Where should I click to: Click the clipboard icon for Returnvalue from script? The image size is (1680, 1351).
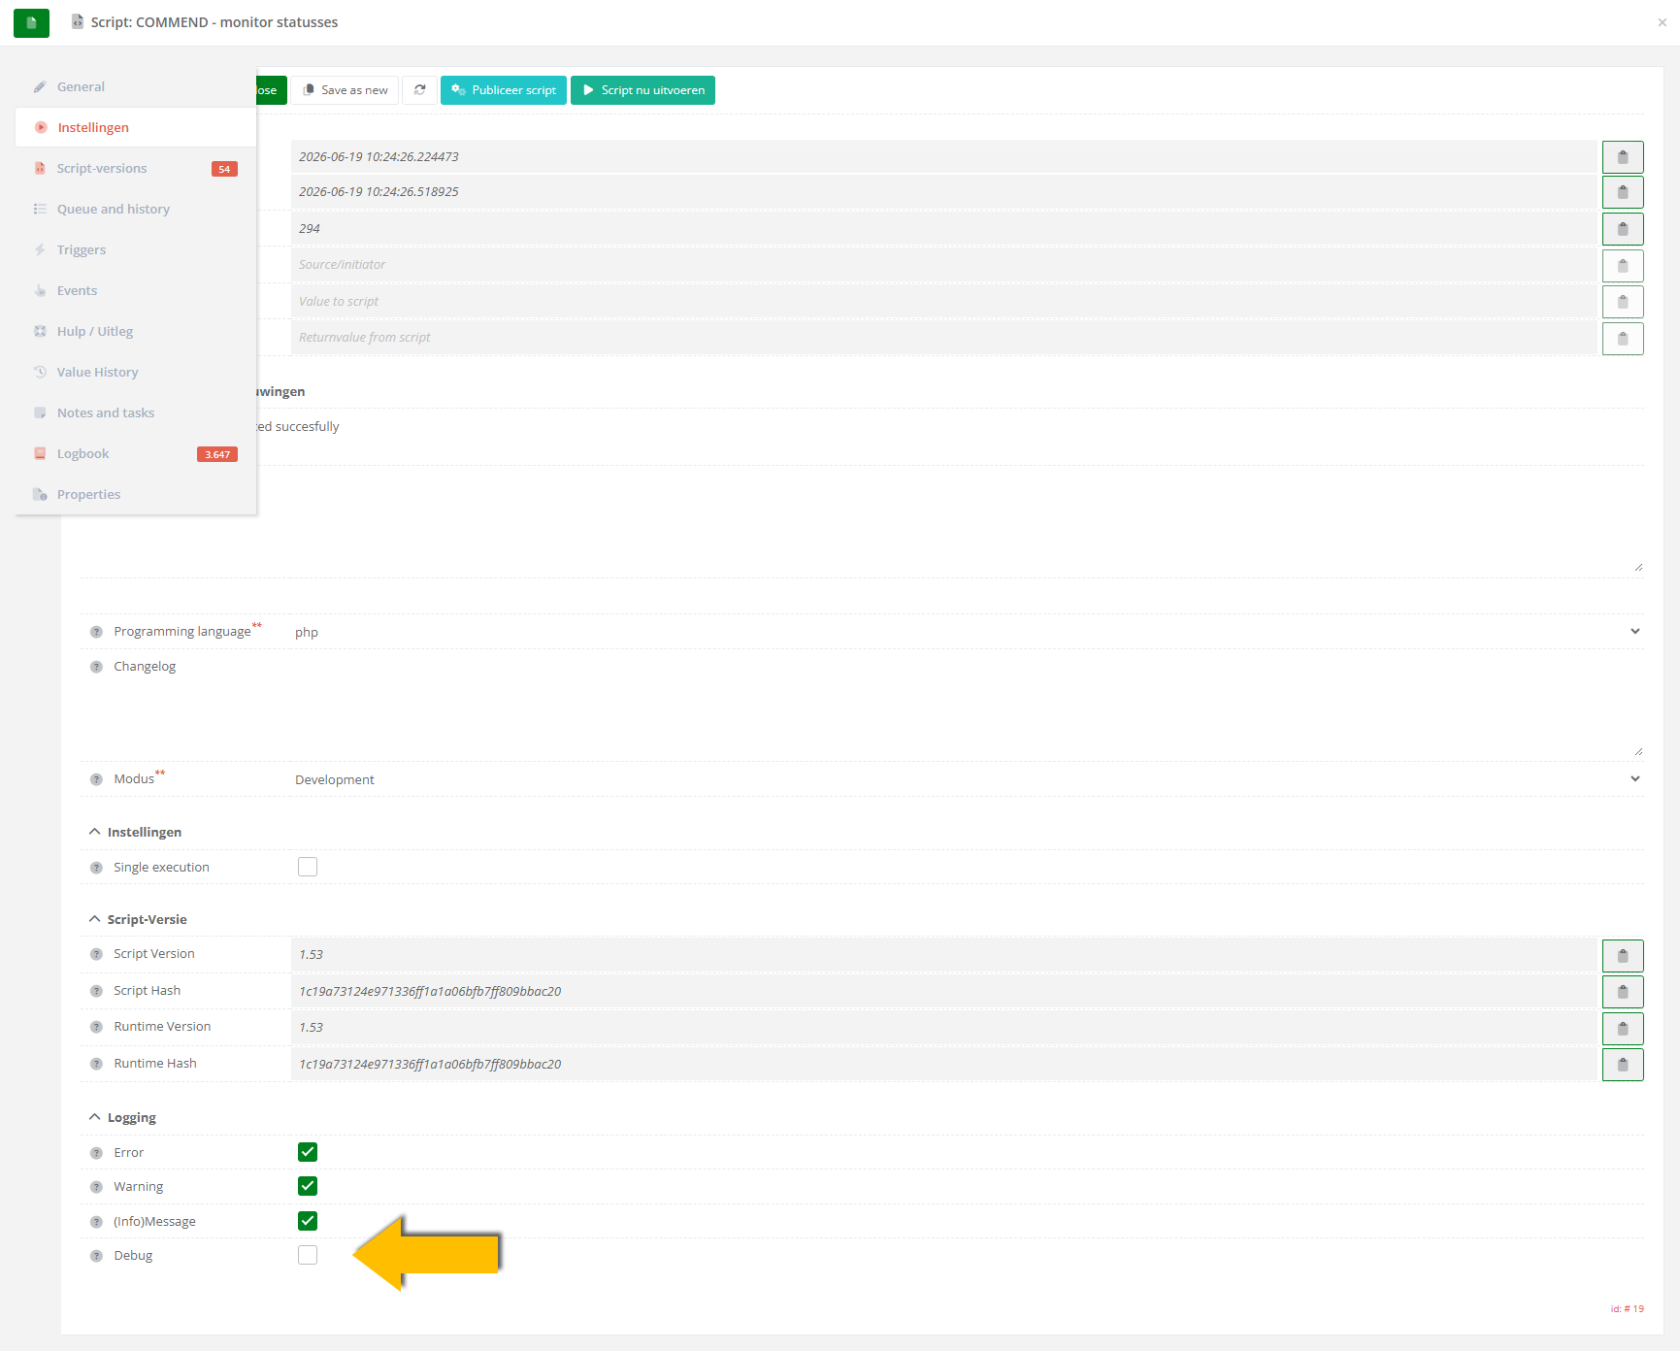click(x=1622, y=338)
